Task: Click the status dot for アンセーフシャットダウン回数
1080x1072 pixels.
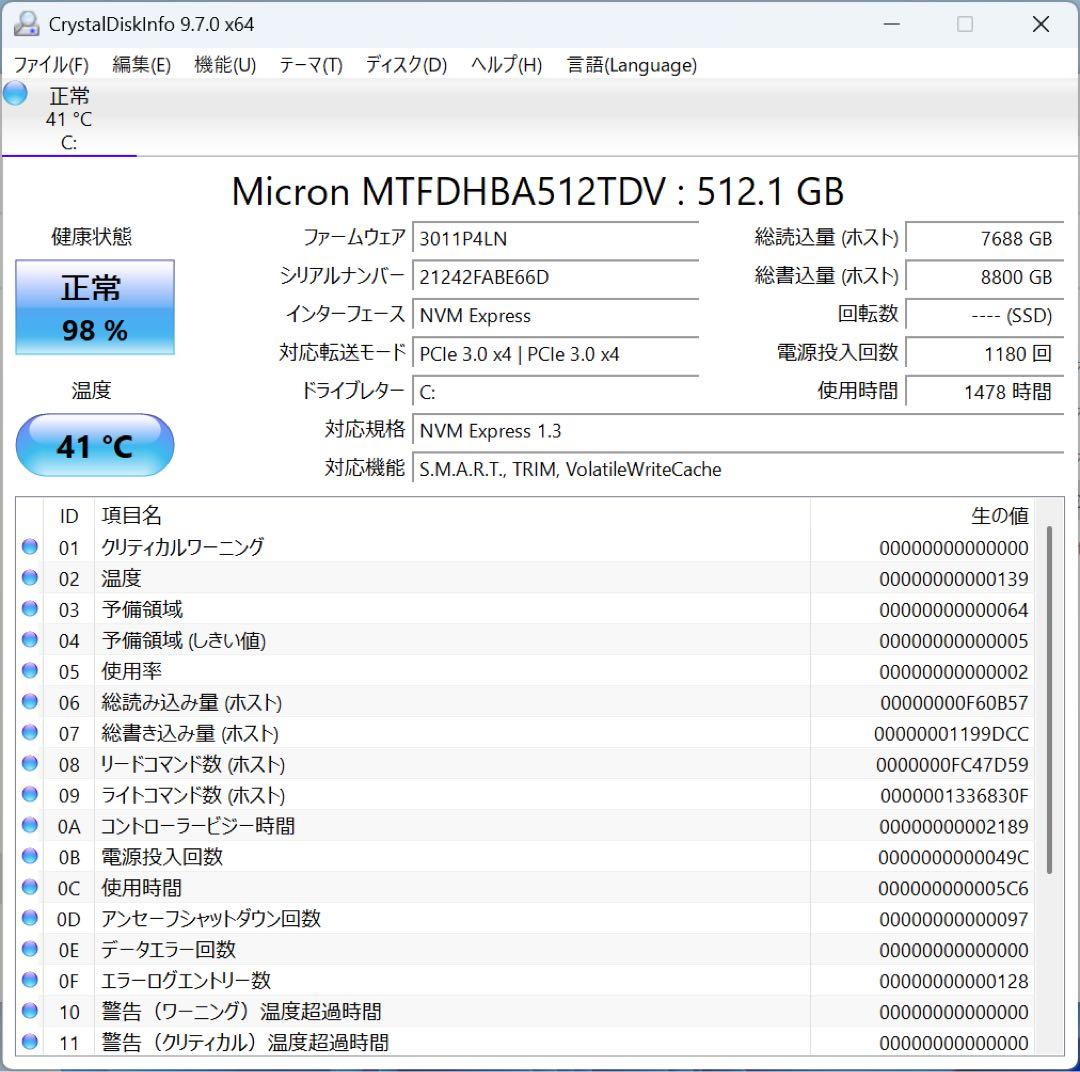Action: pos(29,918)
